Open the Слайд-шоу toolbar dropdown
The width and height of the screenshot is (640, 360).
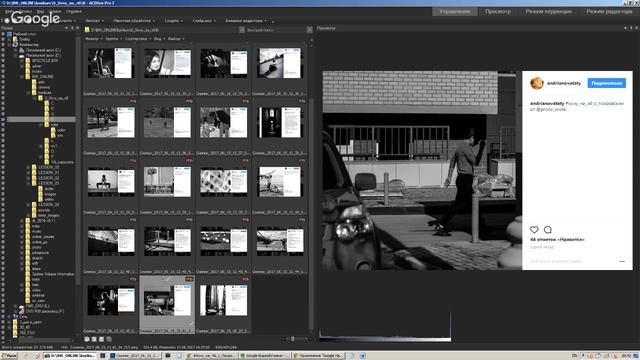(204, 20)
